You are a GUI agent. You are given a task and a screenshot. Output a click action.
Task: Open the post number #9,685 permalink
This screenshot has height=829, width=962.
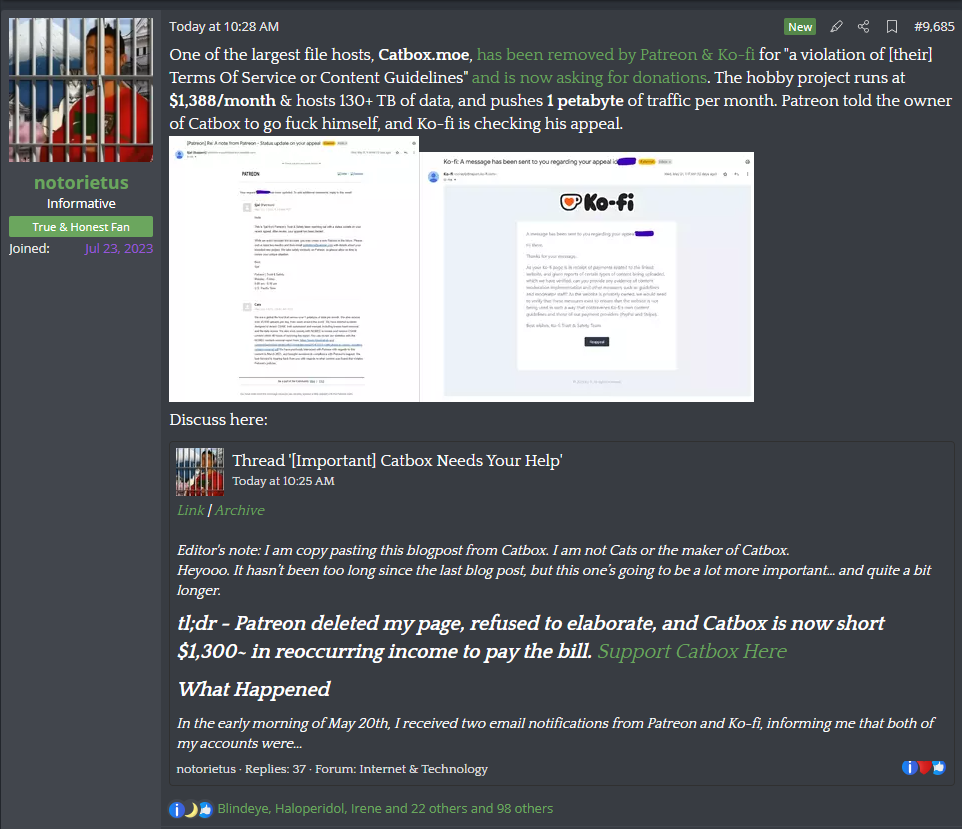pyautogui.click(x=934, y=26)
